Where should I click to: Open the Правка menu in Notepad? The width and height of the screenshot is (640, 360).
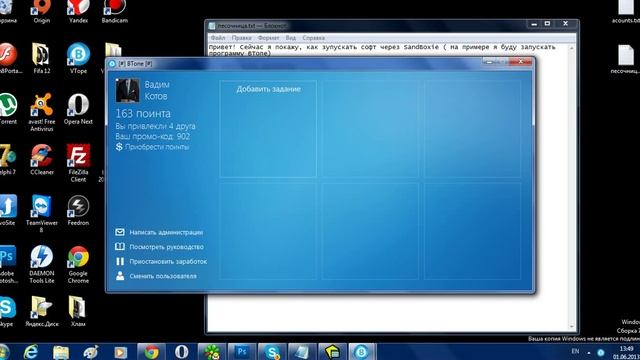click(241, 38)
